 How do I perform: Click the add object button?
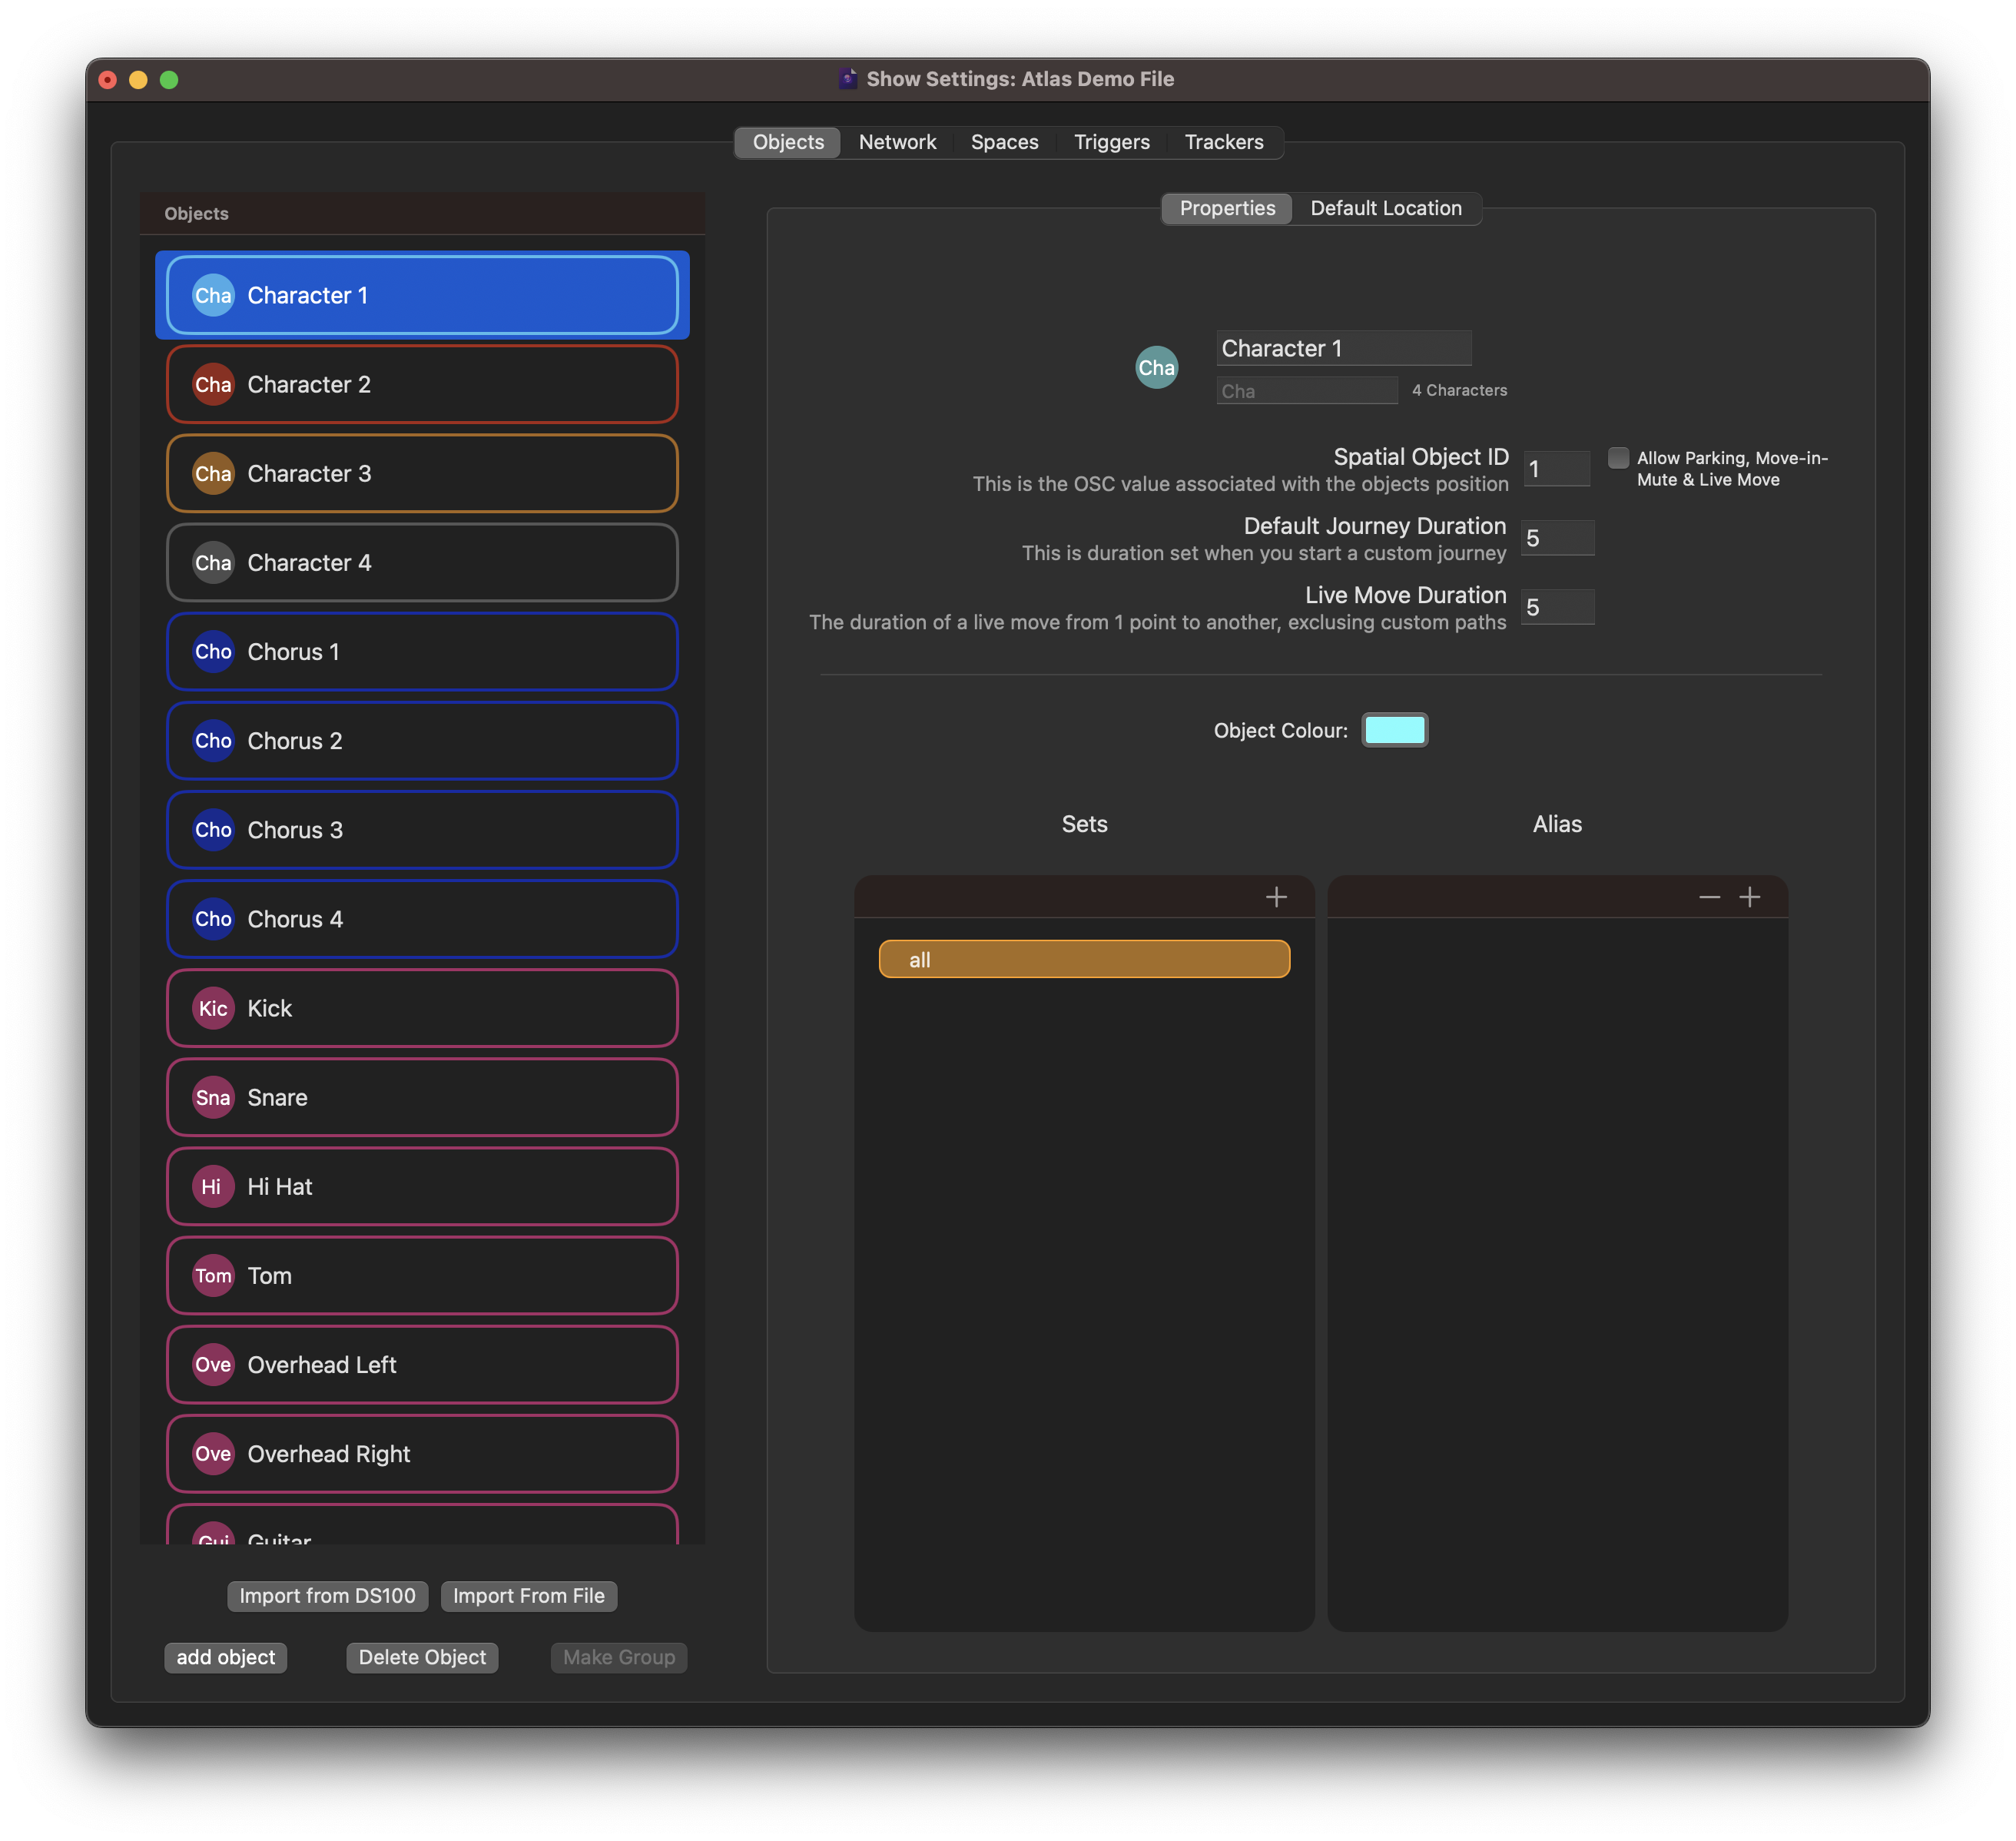point(225,1657)
